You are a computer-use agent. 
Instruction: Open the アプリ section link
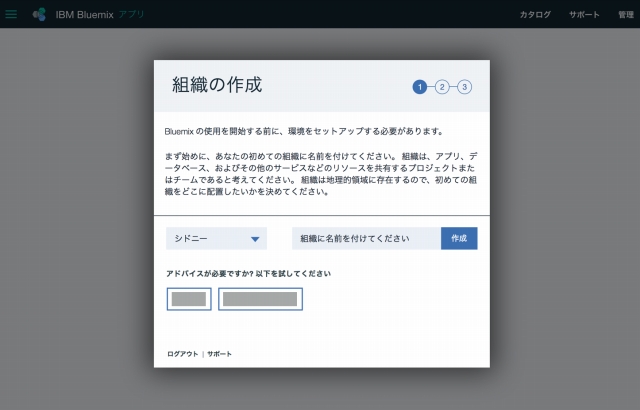pos(131,15)
